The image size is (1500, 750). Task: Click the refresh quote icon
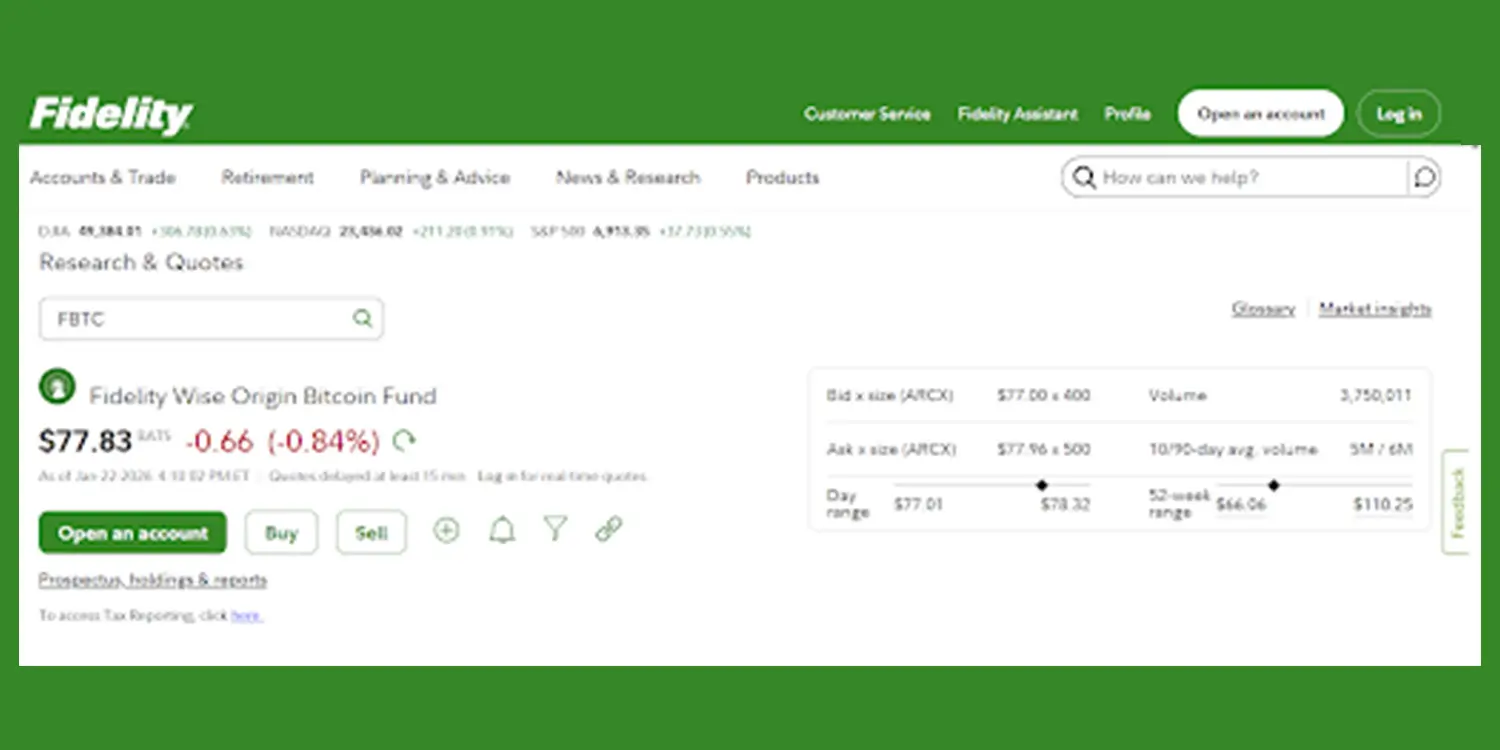coord(404,441)
